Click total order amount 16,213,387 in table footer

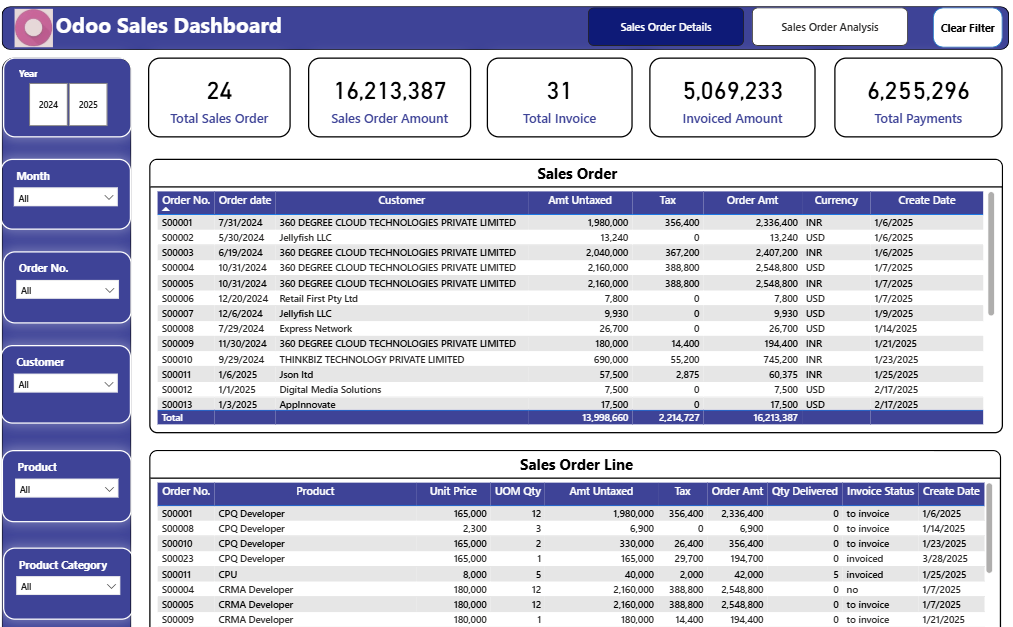click(775, 418)
